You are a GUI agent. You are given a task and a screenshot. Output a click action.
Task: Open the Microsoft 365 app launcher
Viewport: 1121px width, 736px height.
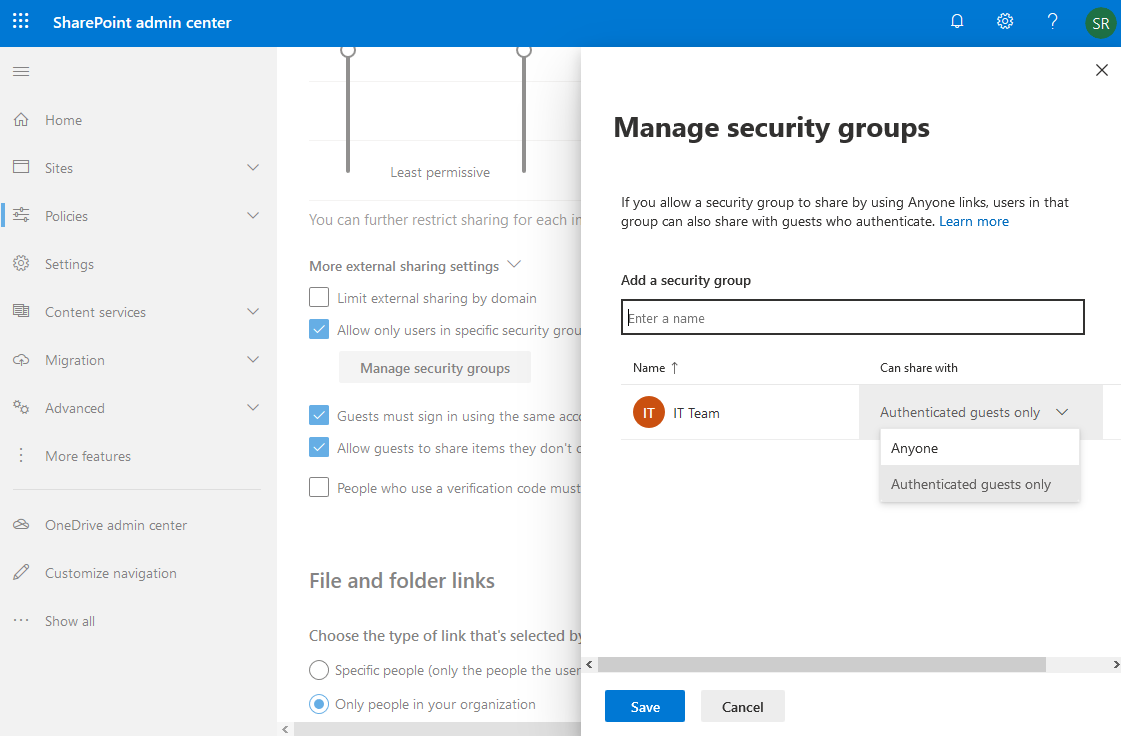(x=20, y=20)
